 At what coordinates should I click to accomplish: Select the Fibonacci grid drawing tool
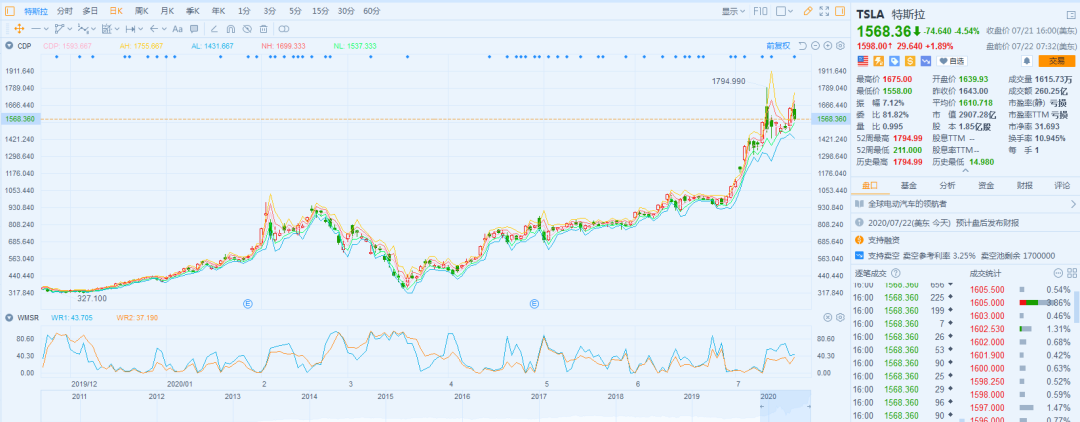(x=107, y=28)
